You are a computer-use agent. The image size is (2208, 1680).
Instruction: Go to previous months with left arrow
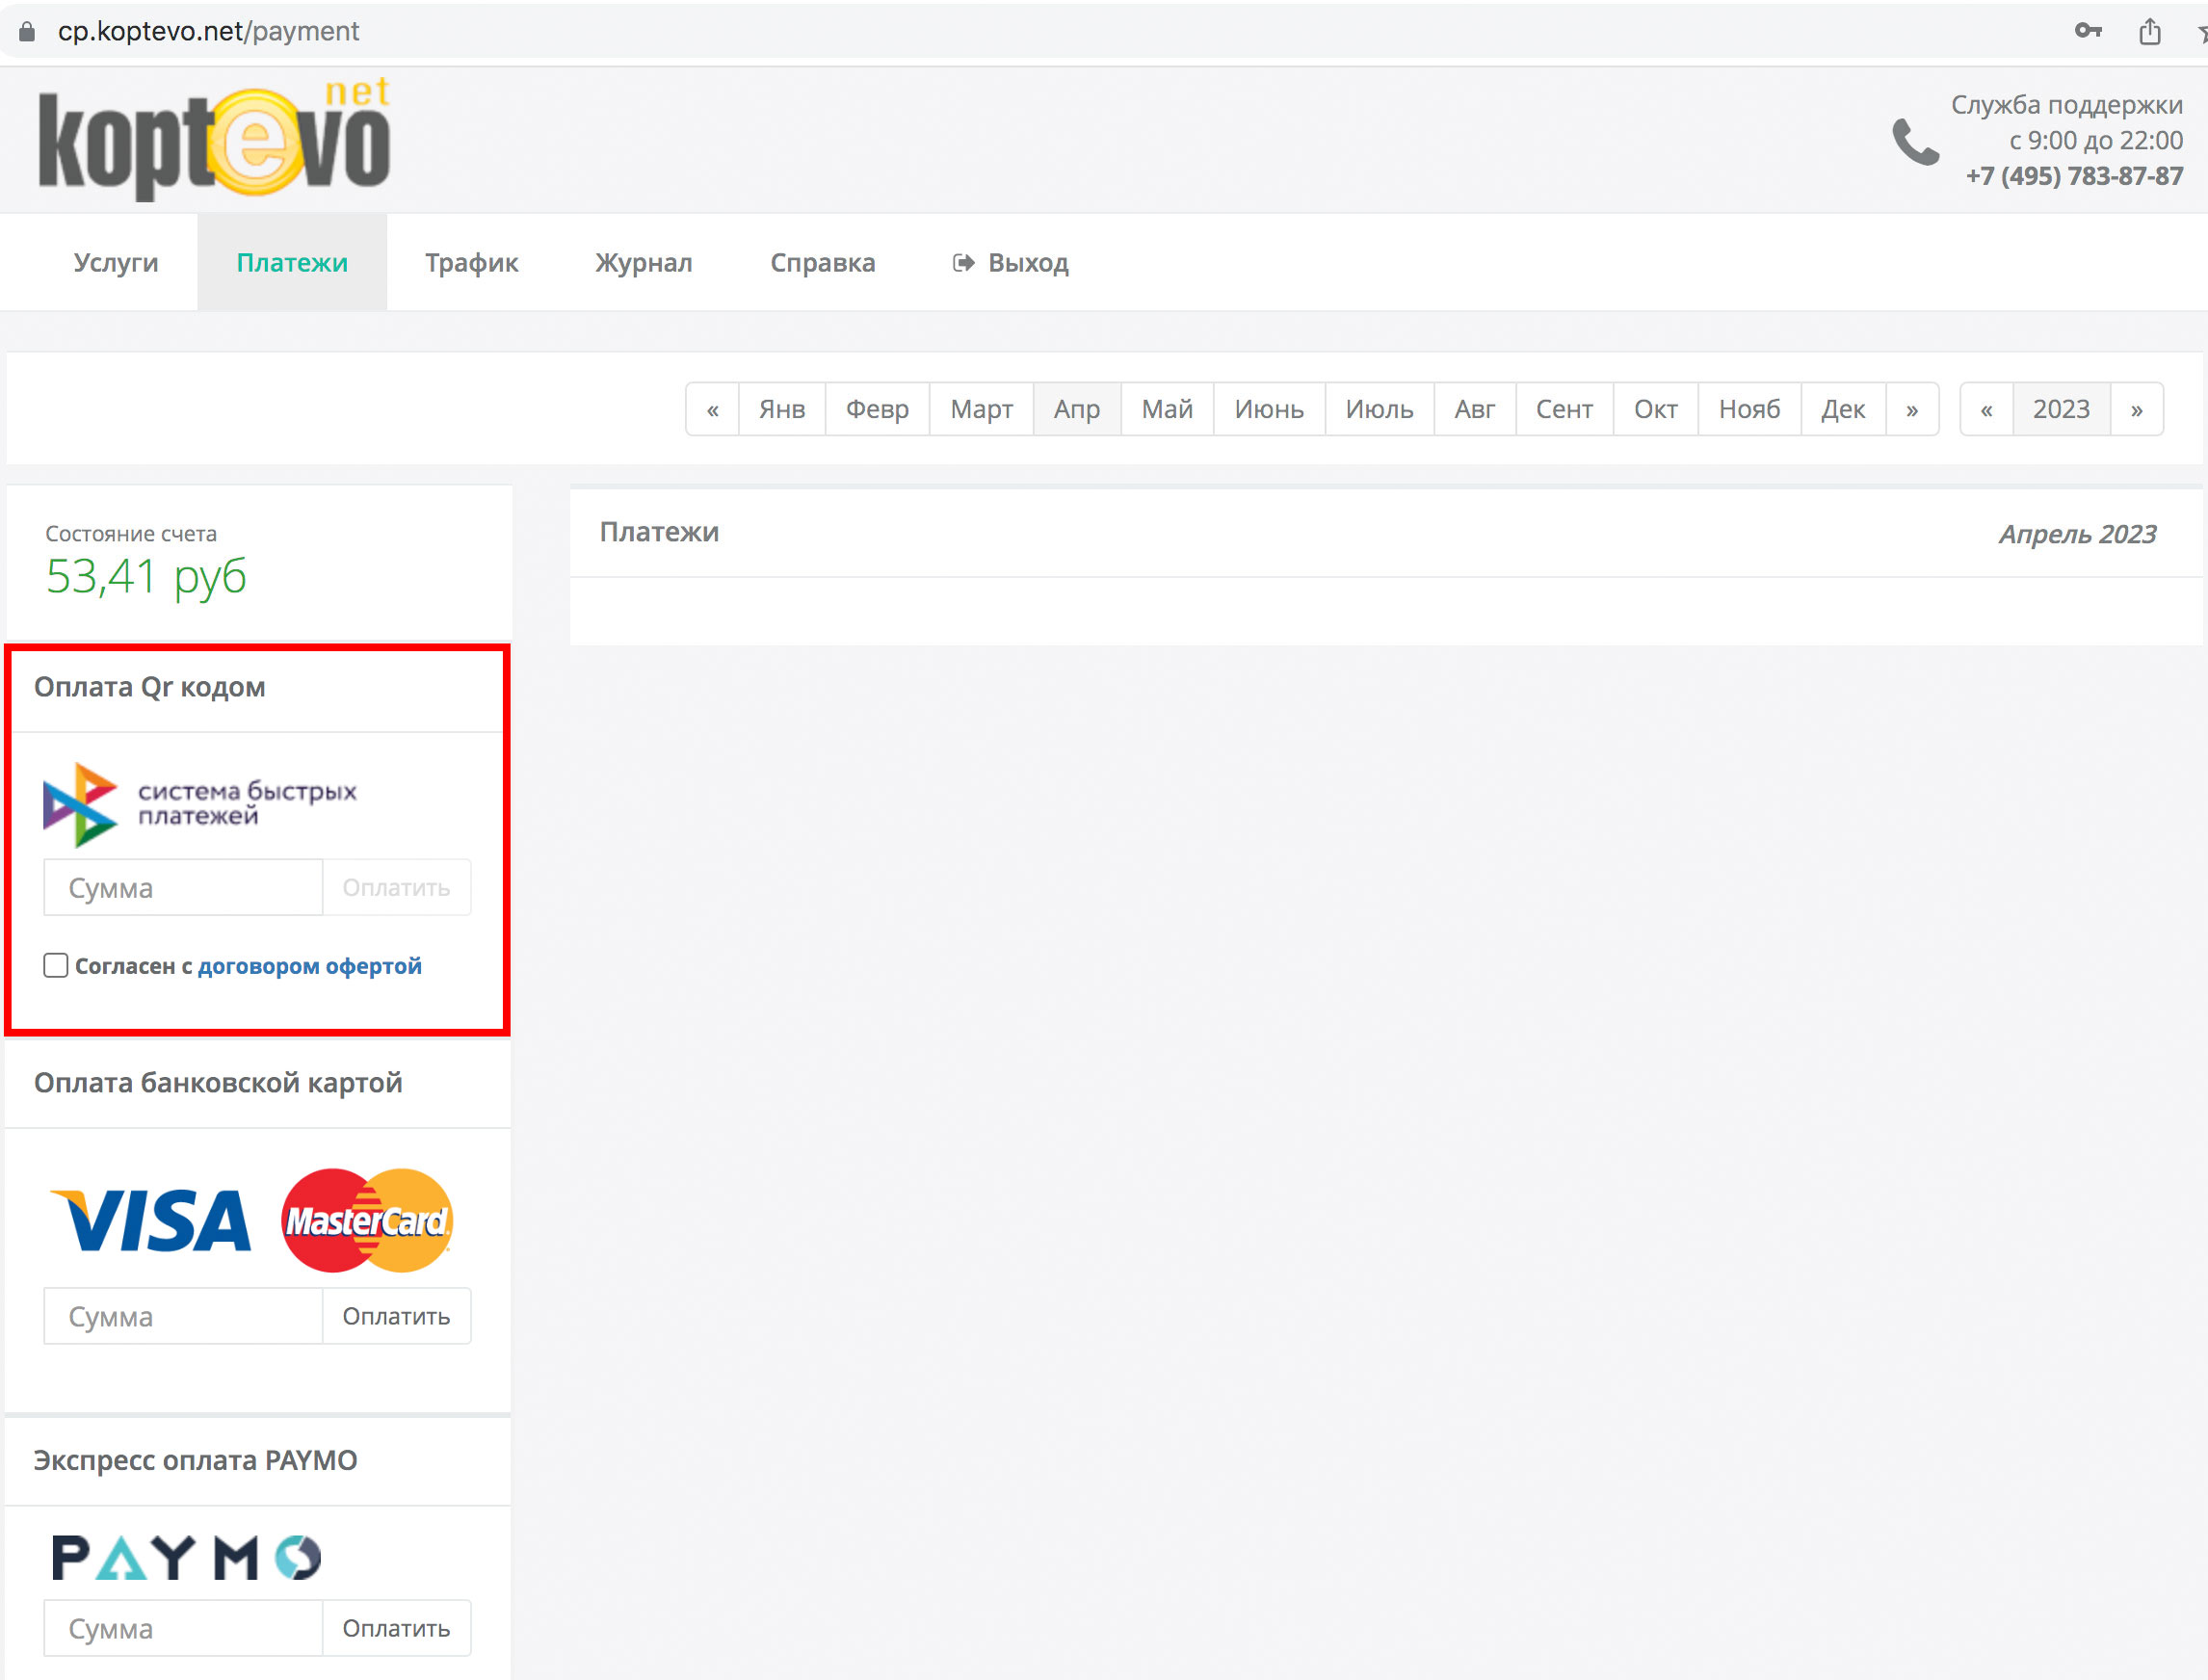tap(712, 409)
